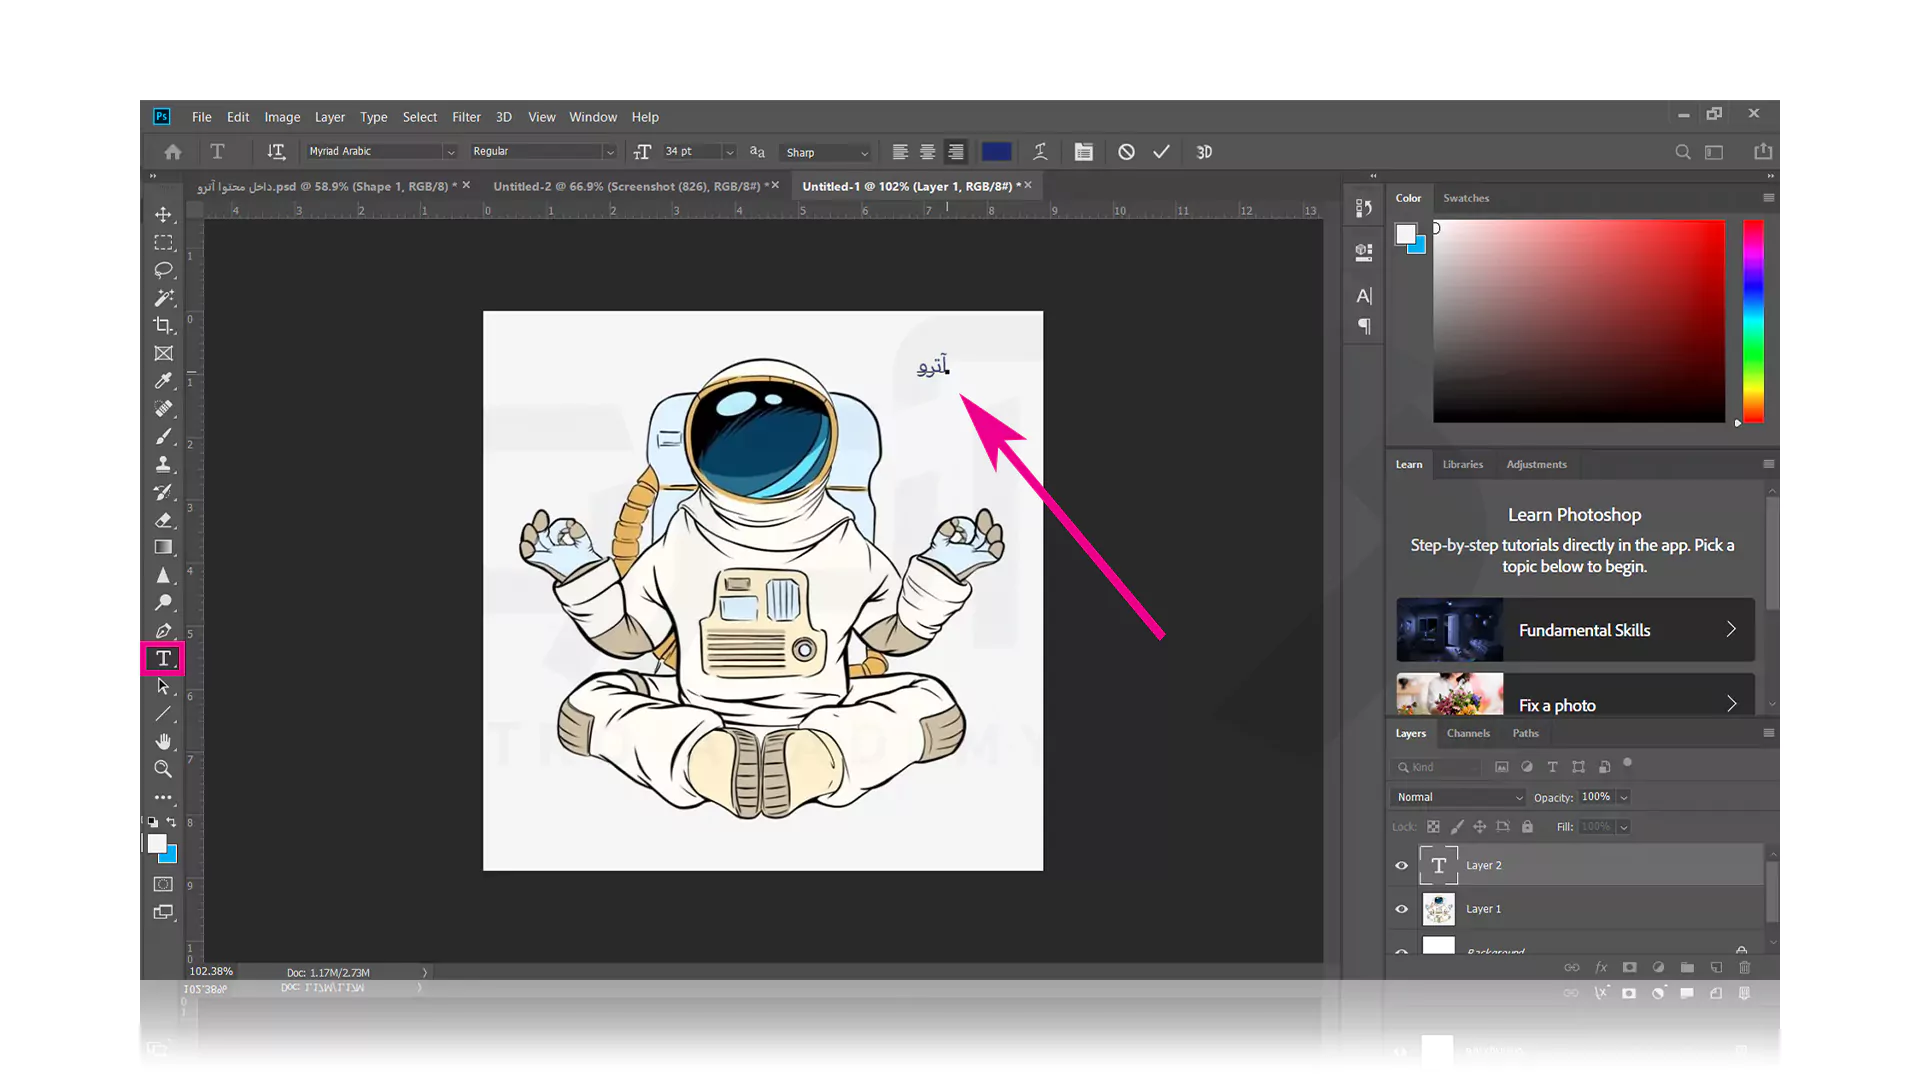Center align text
Screen dimensions: 1920x1080
click(928, 152)
